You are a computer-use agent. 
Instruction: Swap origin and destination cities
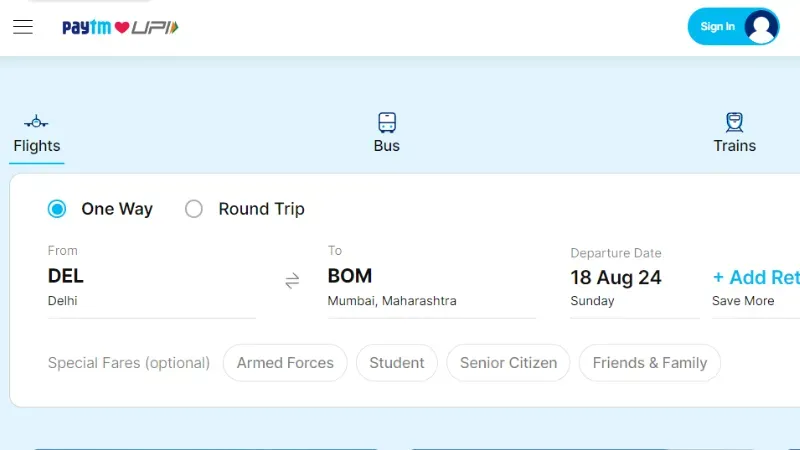(x=292, y=281)
